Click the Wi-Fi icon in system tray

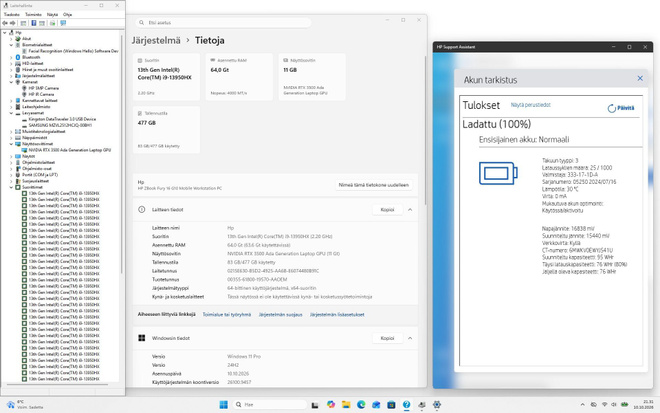point(604,405)
